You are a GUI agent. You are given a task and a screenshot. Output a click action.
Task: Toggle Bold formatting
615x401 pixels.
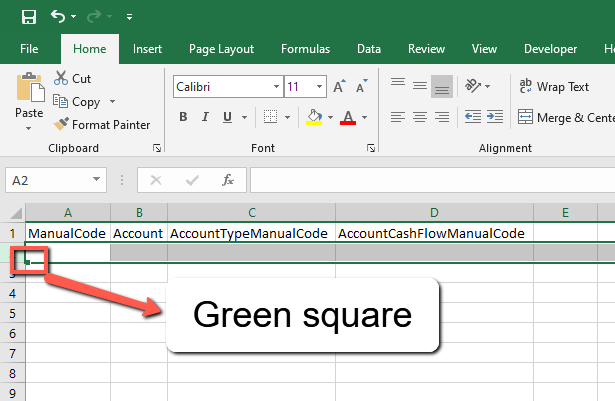184,118
